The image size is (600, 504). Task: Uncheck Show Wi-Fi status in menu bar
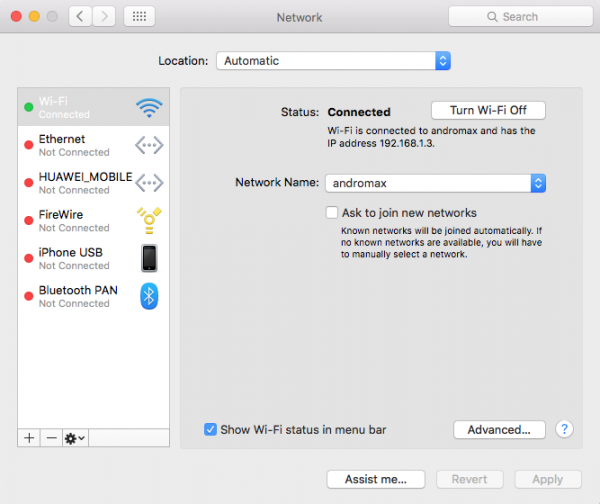[x=210, y=430]
